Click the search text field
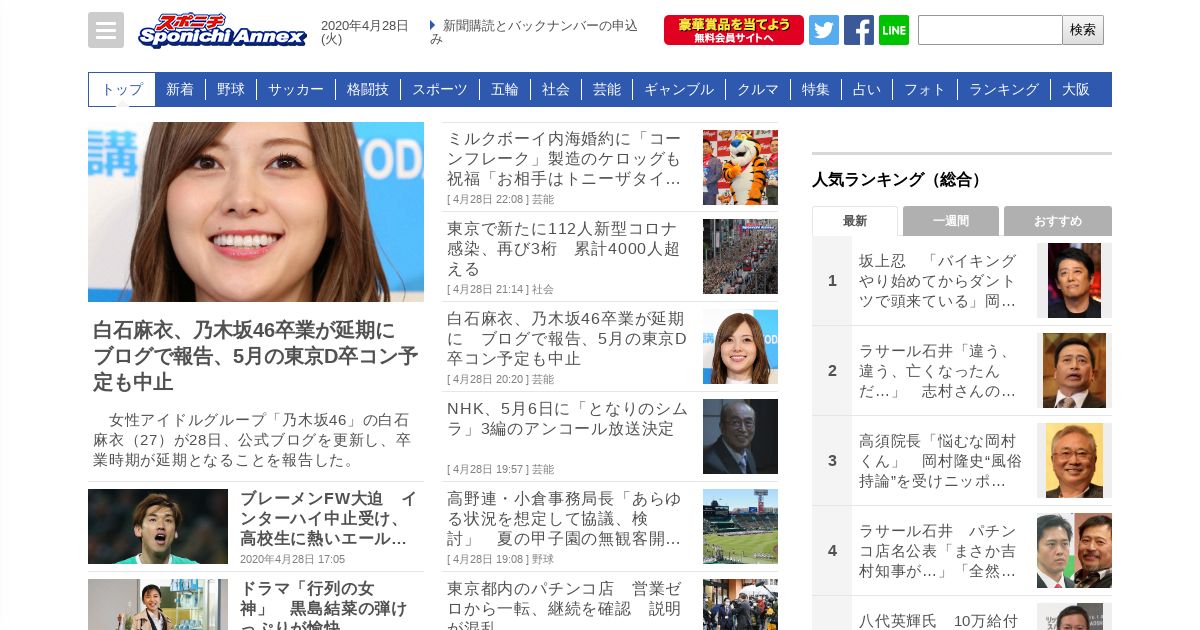Viewport: 1200px width, 630px height. (x=990, y=30)
